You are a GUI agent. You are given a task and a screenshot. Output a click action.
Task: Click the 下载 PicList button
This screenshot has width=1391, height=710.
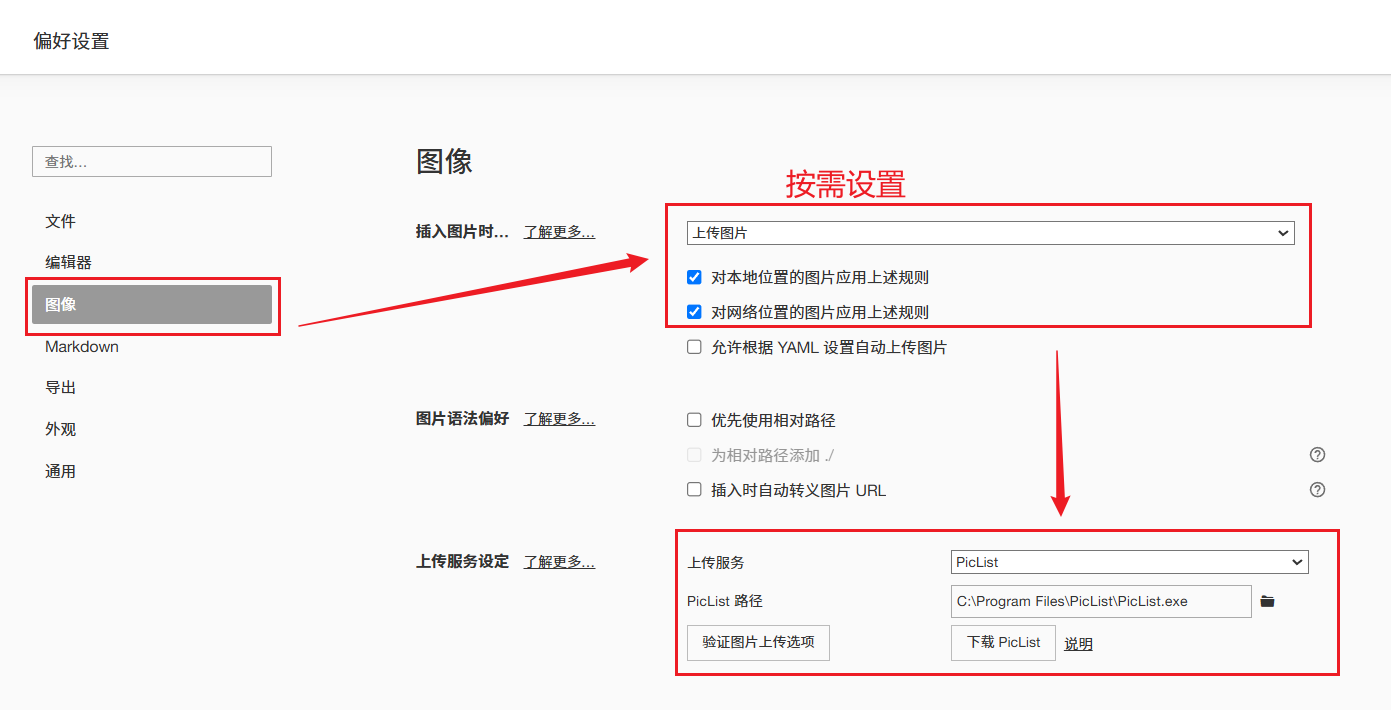click(1003, 642)
